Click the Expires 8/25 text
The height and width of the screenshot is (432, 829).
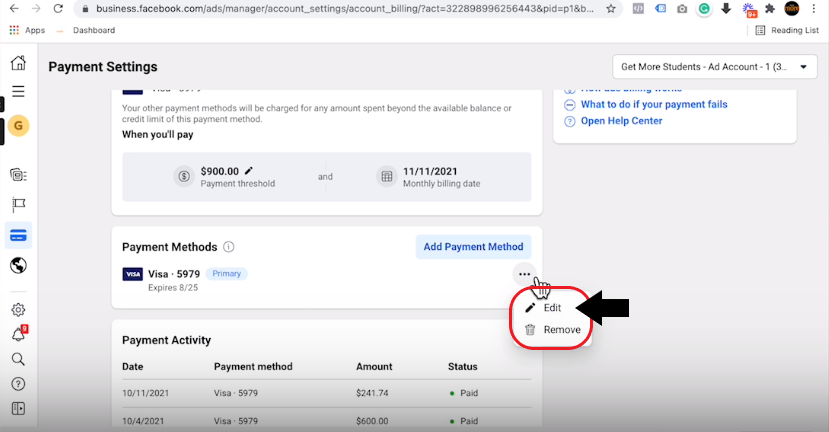tap(173, 288)
